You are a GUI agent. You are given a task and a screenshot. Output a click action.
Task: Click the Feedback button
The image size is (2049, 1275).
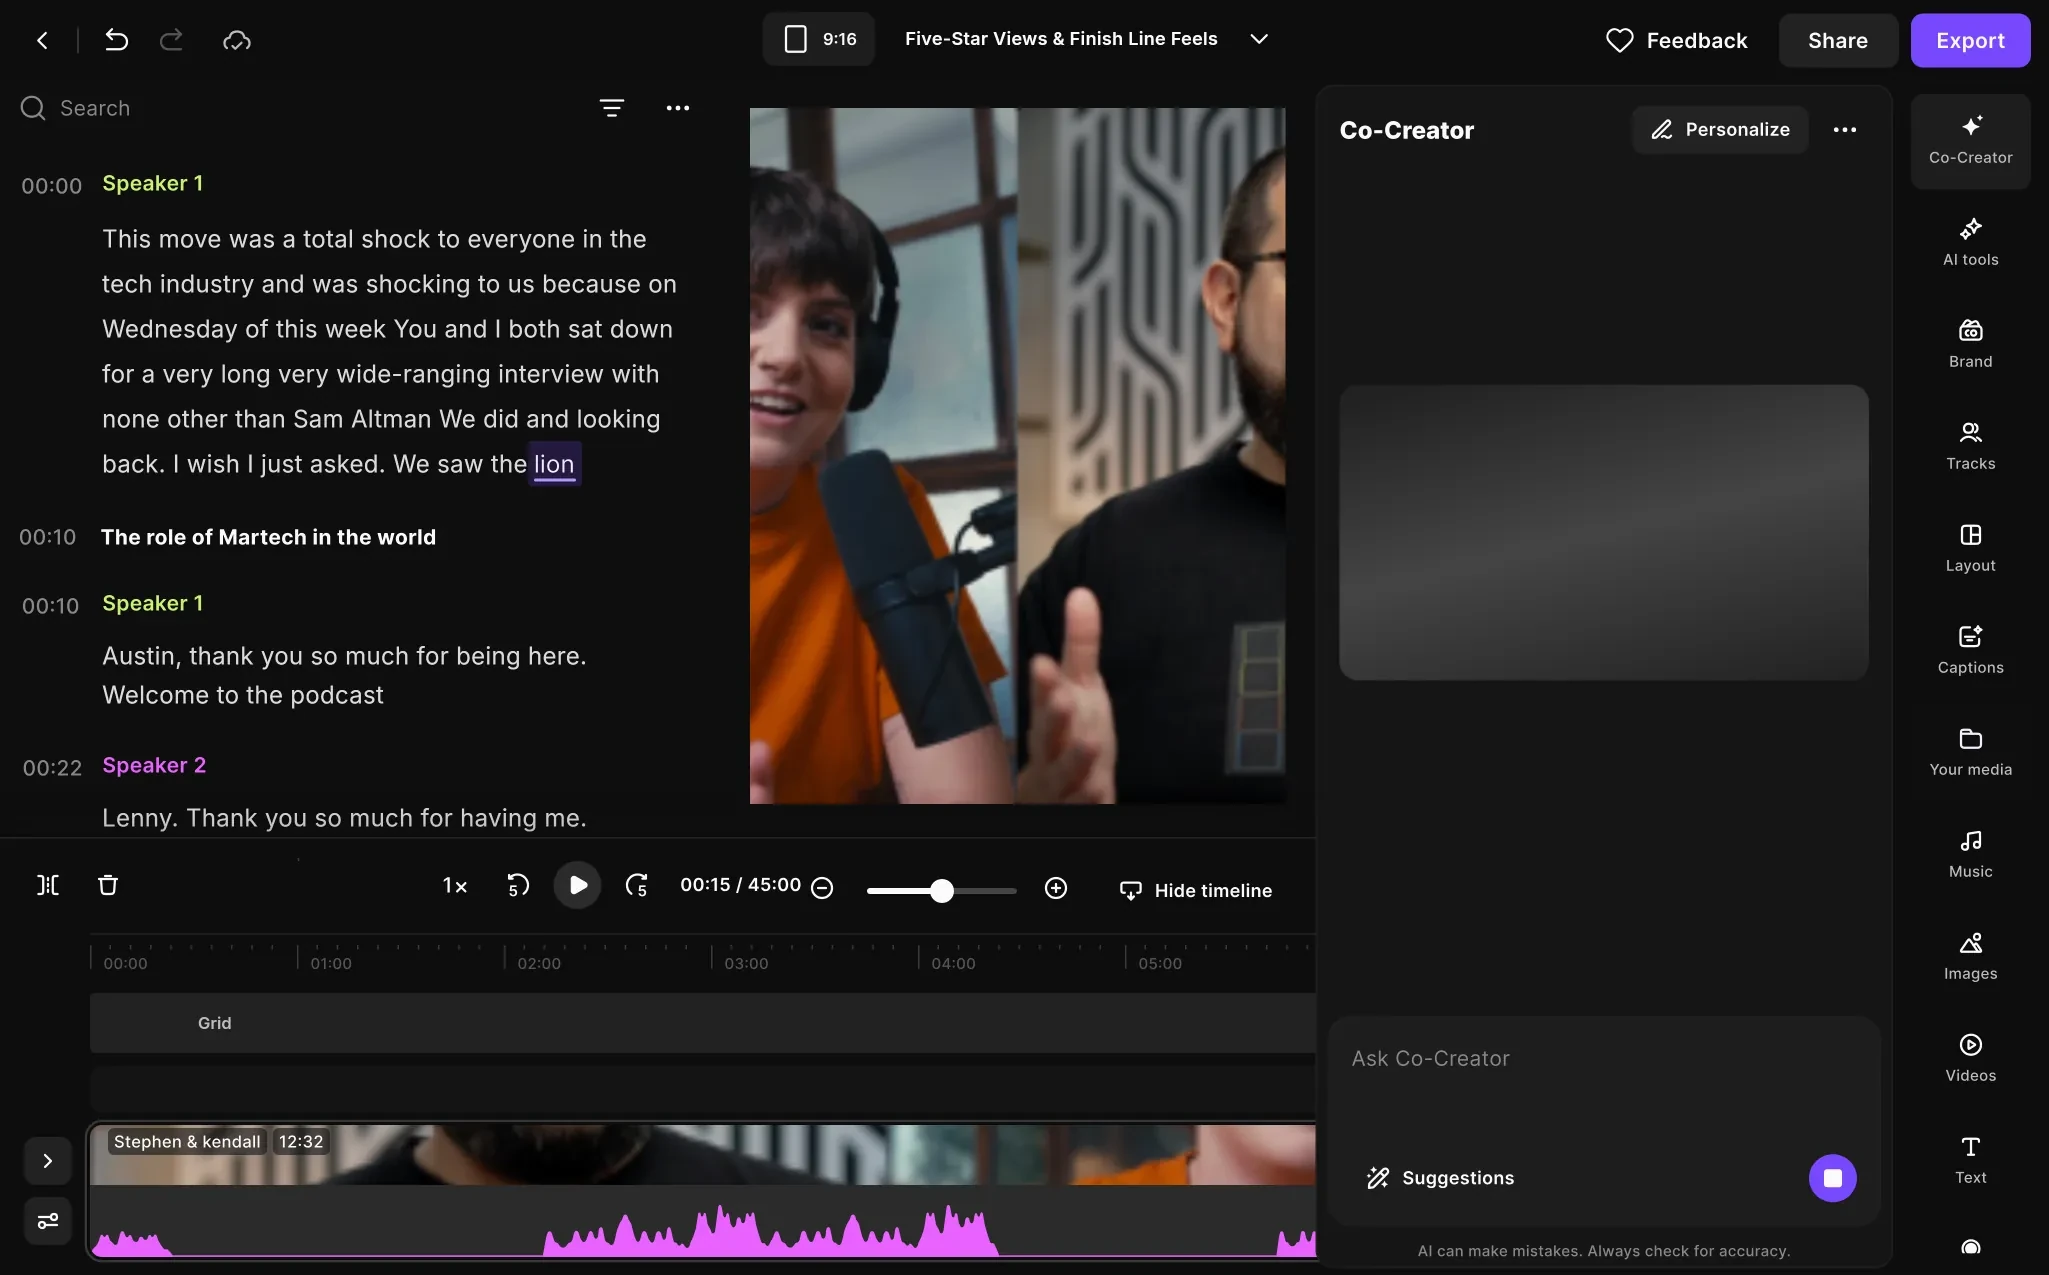[1677, 40]
